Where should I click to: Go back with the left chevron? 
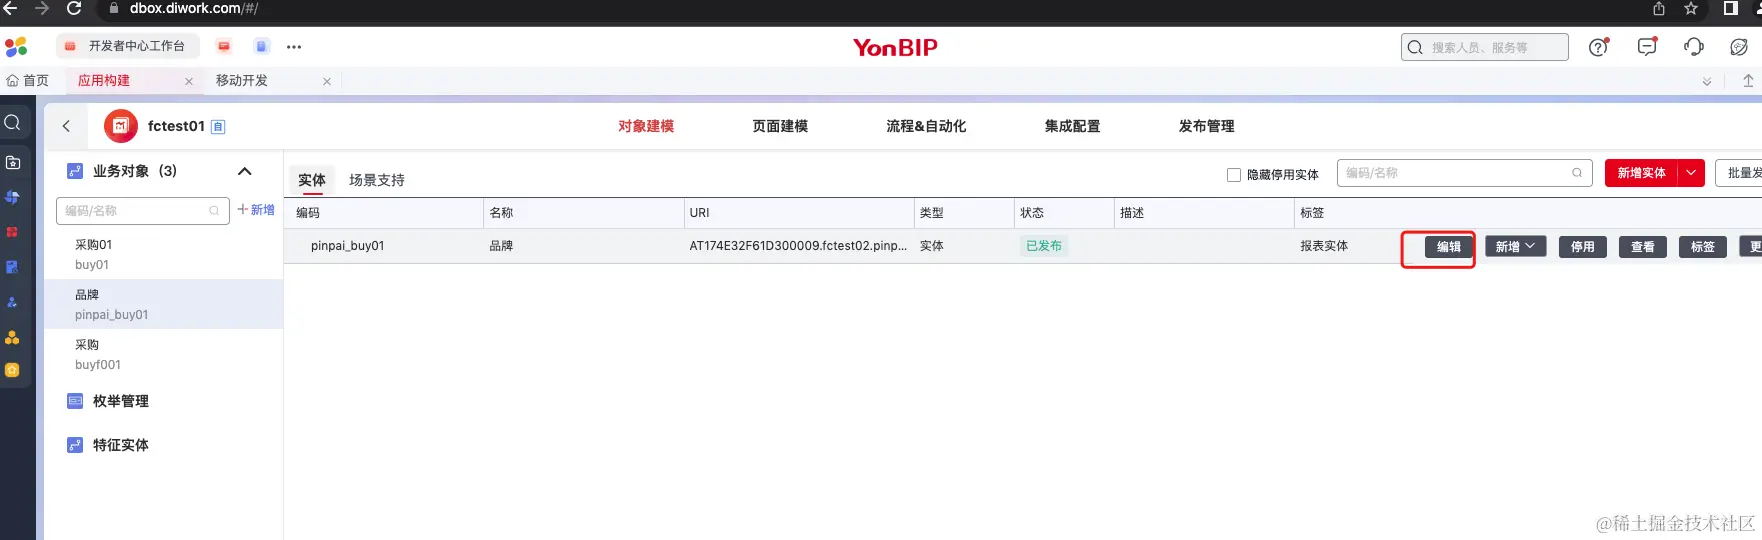(x=67, y=126)
